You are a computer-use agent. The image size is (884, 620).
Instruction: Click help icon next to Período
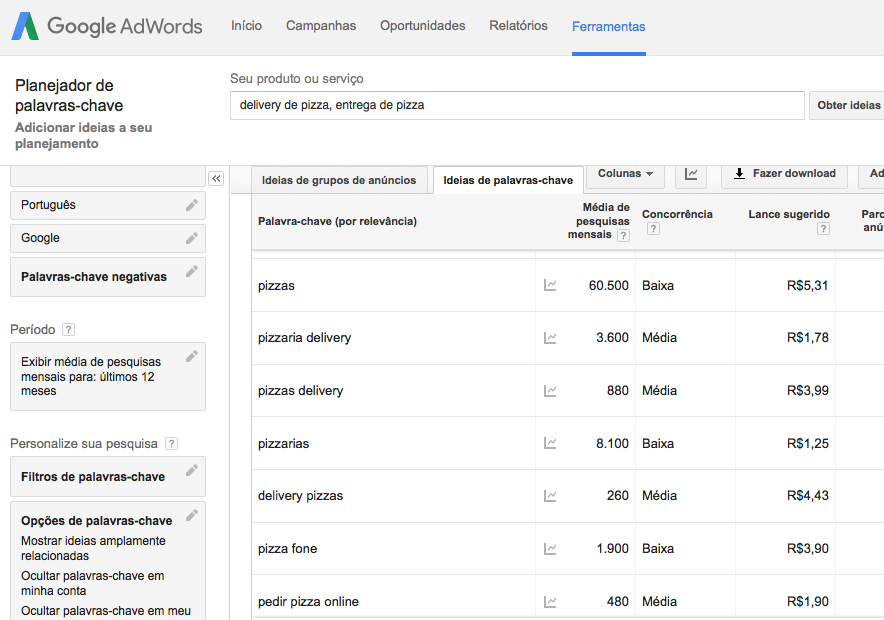pyautogui.click(x=68, y=330)
